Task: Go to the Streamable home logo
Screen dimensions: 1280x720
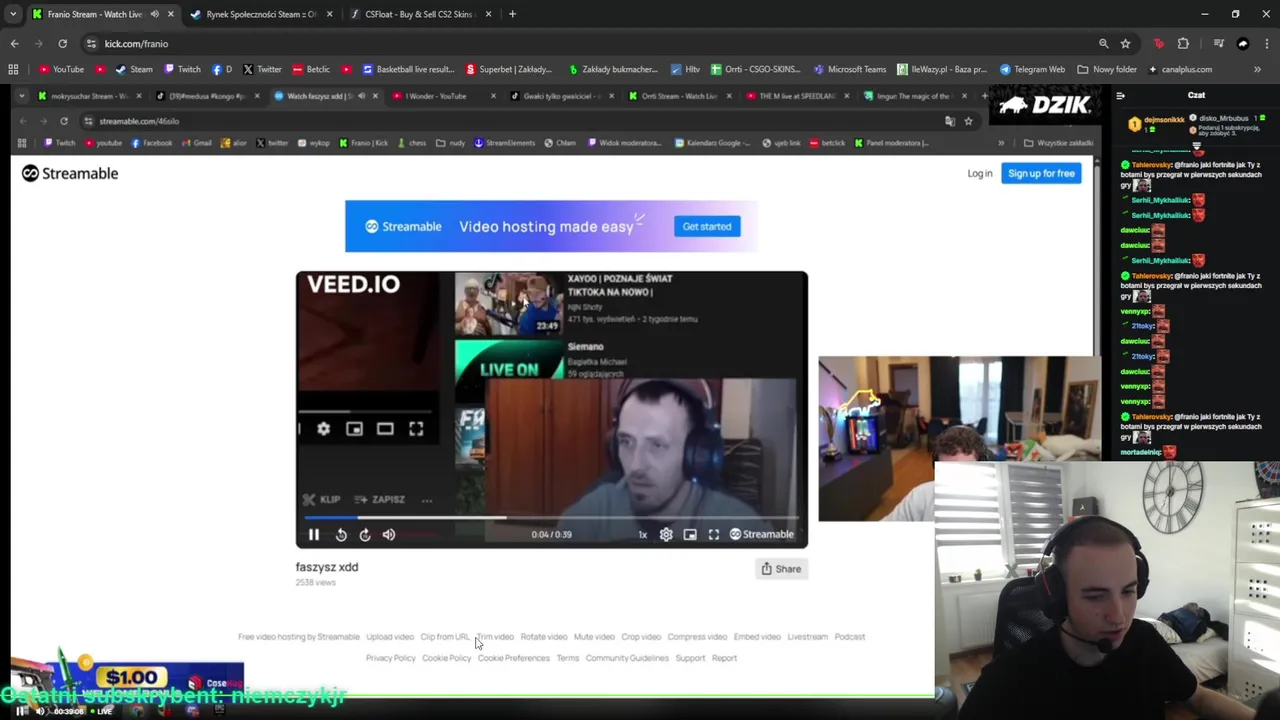Action: tap(70, 173)
